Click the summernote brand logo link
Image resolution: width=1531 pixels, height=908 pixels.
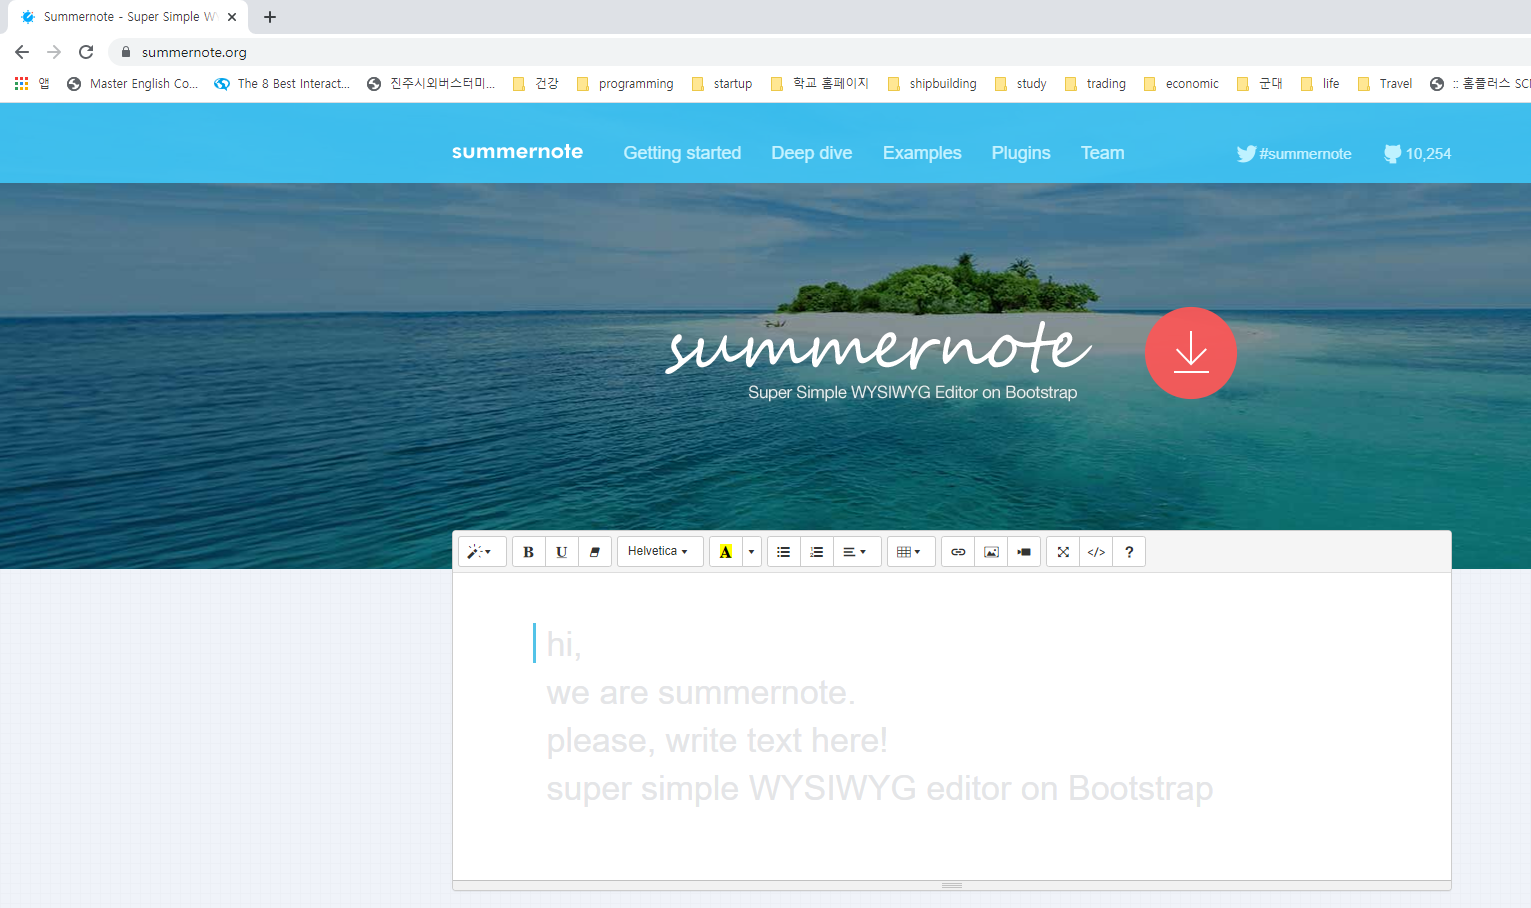pos(517,152)
